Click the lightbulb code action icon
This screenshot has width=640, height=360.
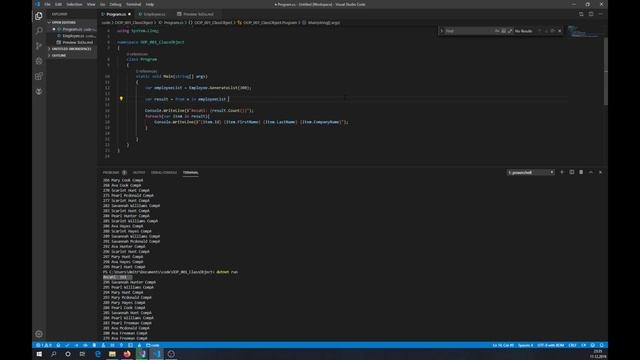tap(121, 99)
